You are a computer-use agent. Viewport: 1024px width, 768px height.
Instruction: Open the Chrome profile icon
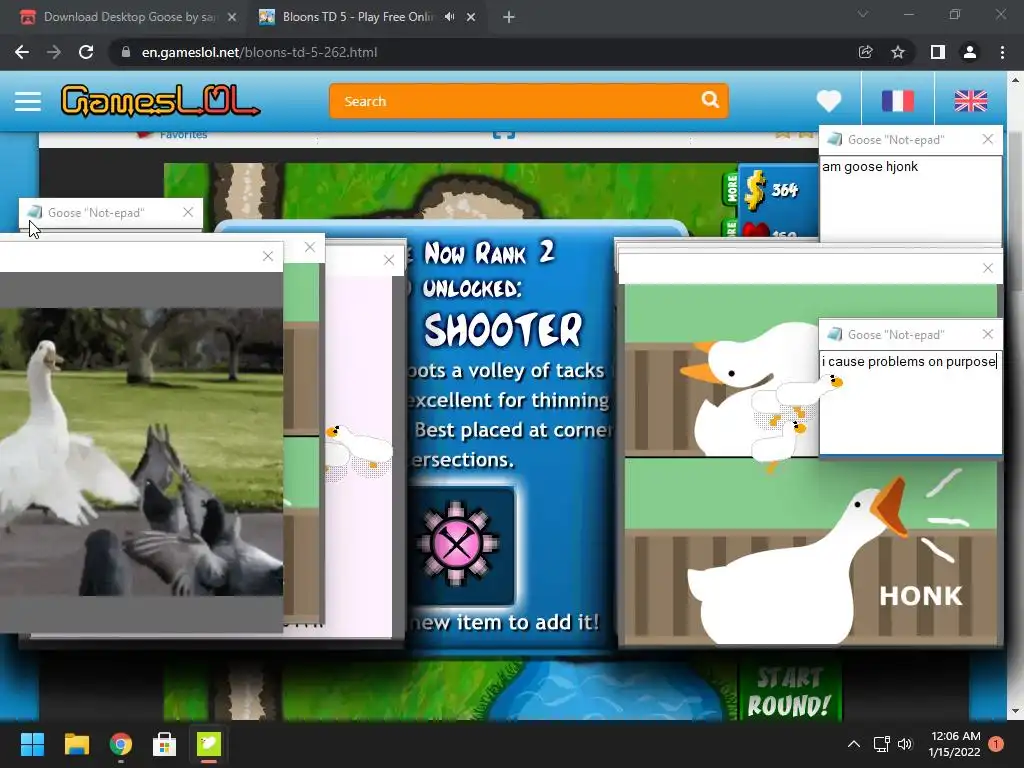970,52
